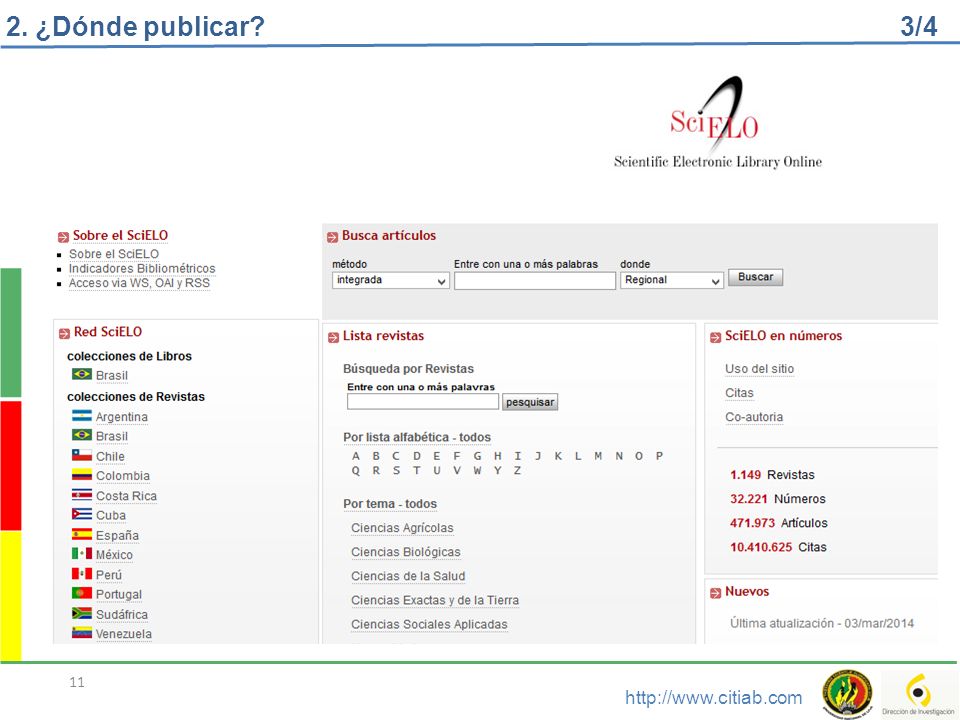The width and height of the screenshot is (960, 720).
Task: Click the Cuba flag icon
Action: pos(81,514)
